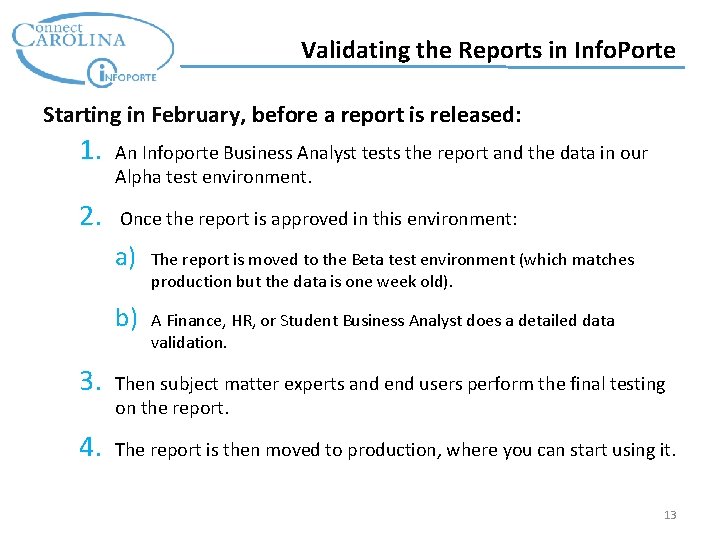Select sub-item marker a)
The height and width of the screenshot is (540, 720).
tap(125, 258)
